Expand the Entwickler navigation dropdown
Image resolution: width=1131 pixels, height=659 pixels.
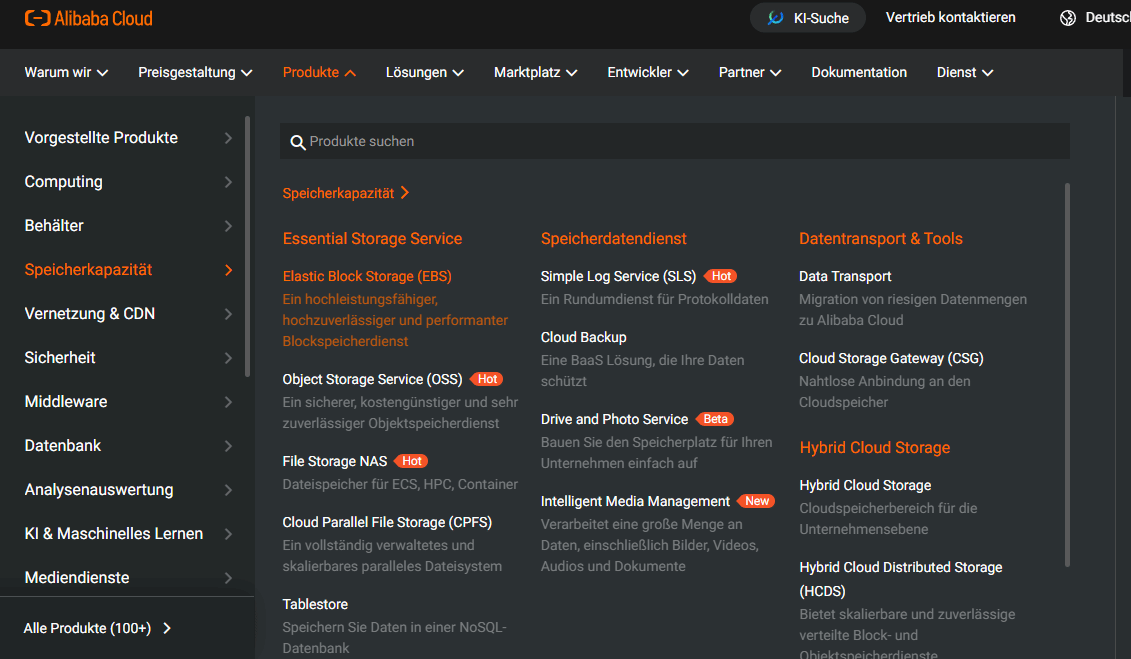[x=648, y=72]
